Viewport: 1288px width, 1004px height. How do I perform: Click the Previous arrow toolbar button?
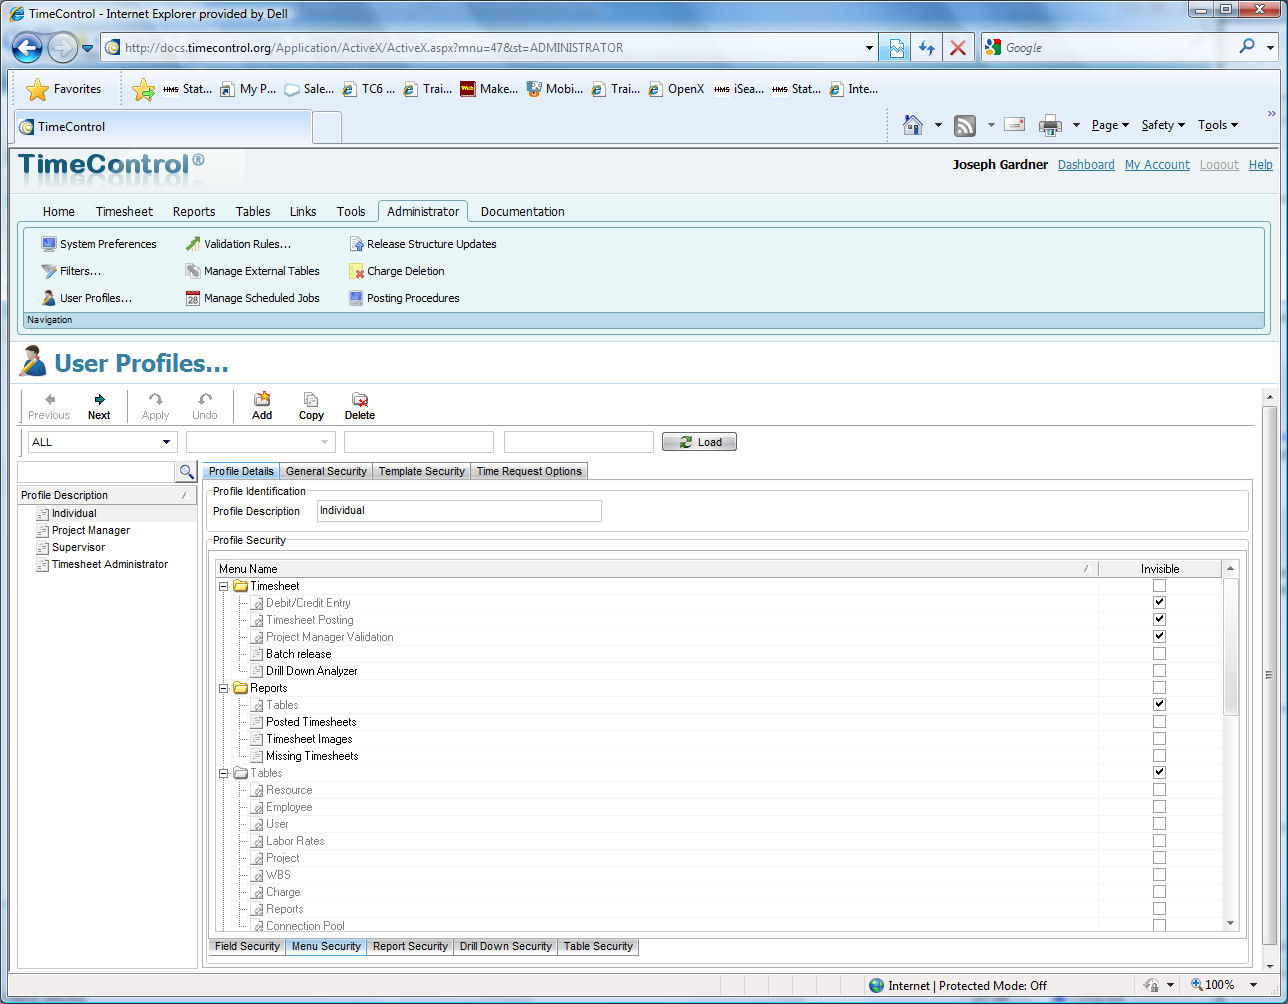(x=49, y=406)
